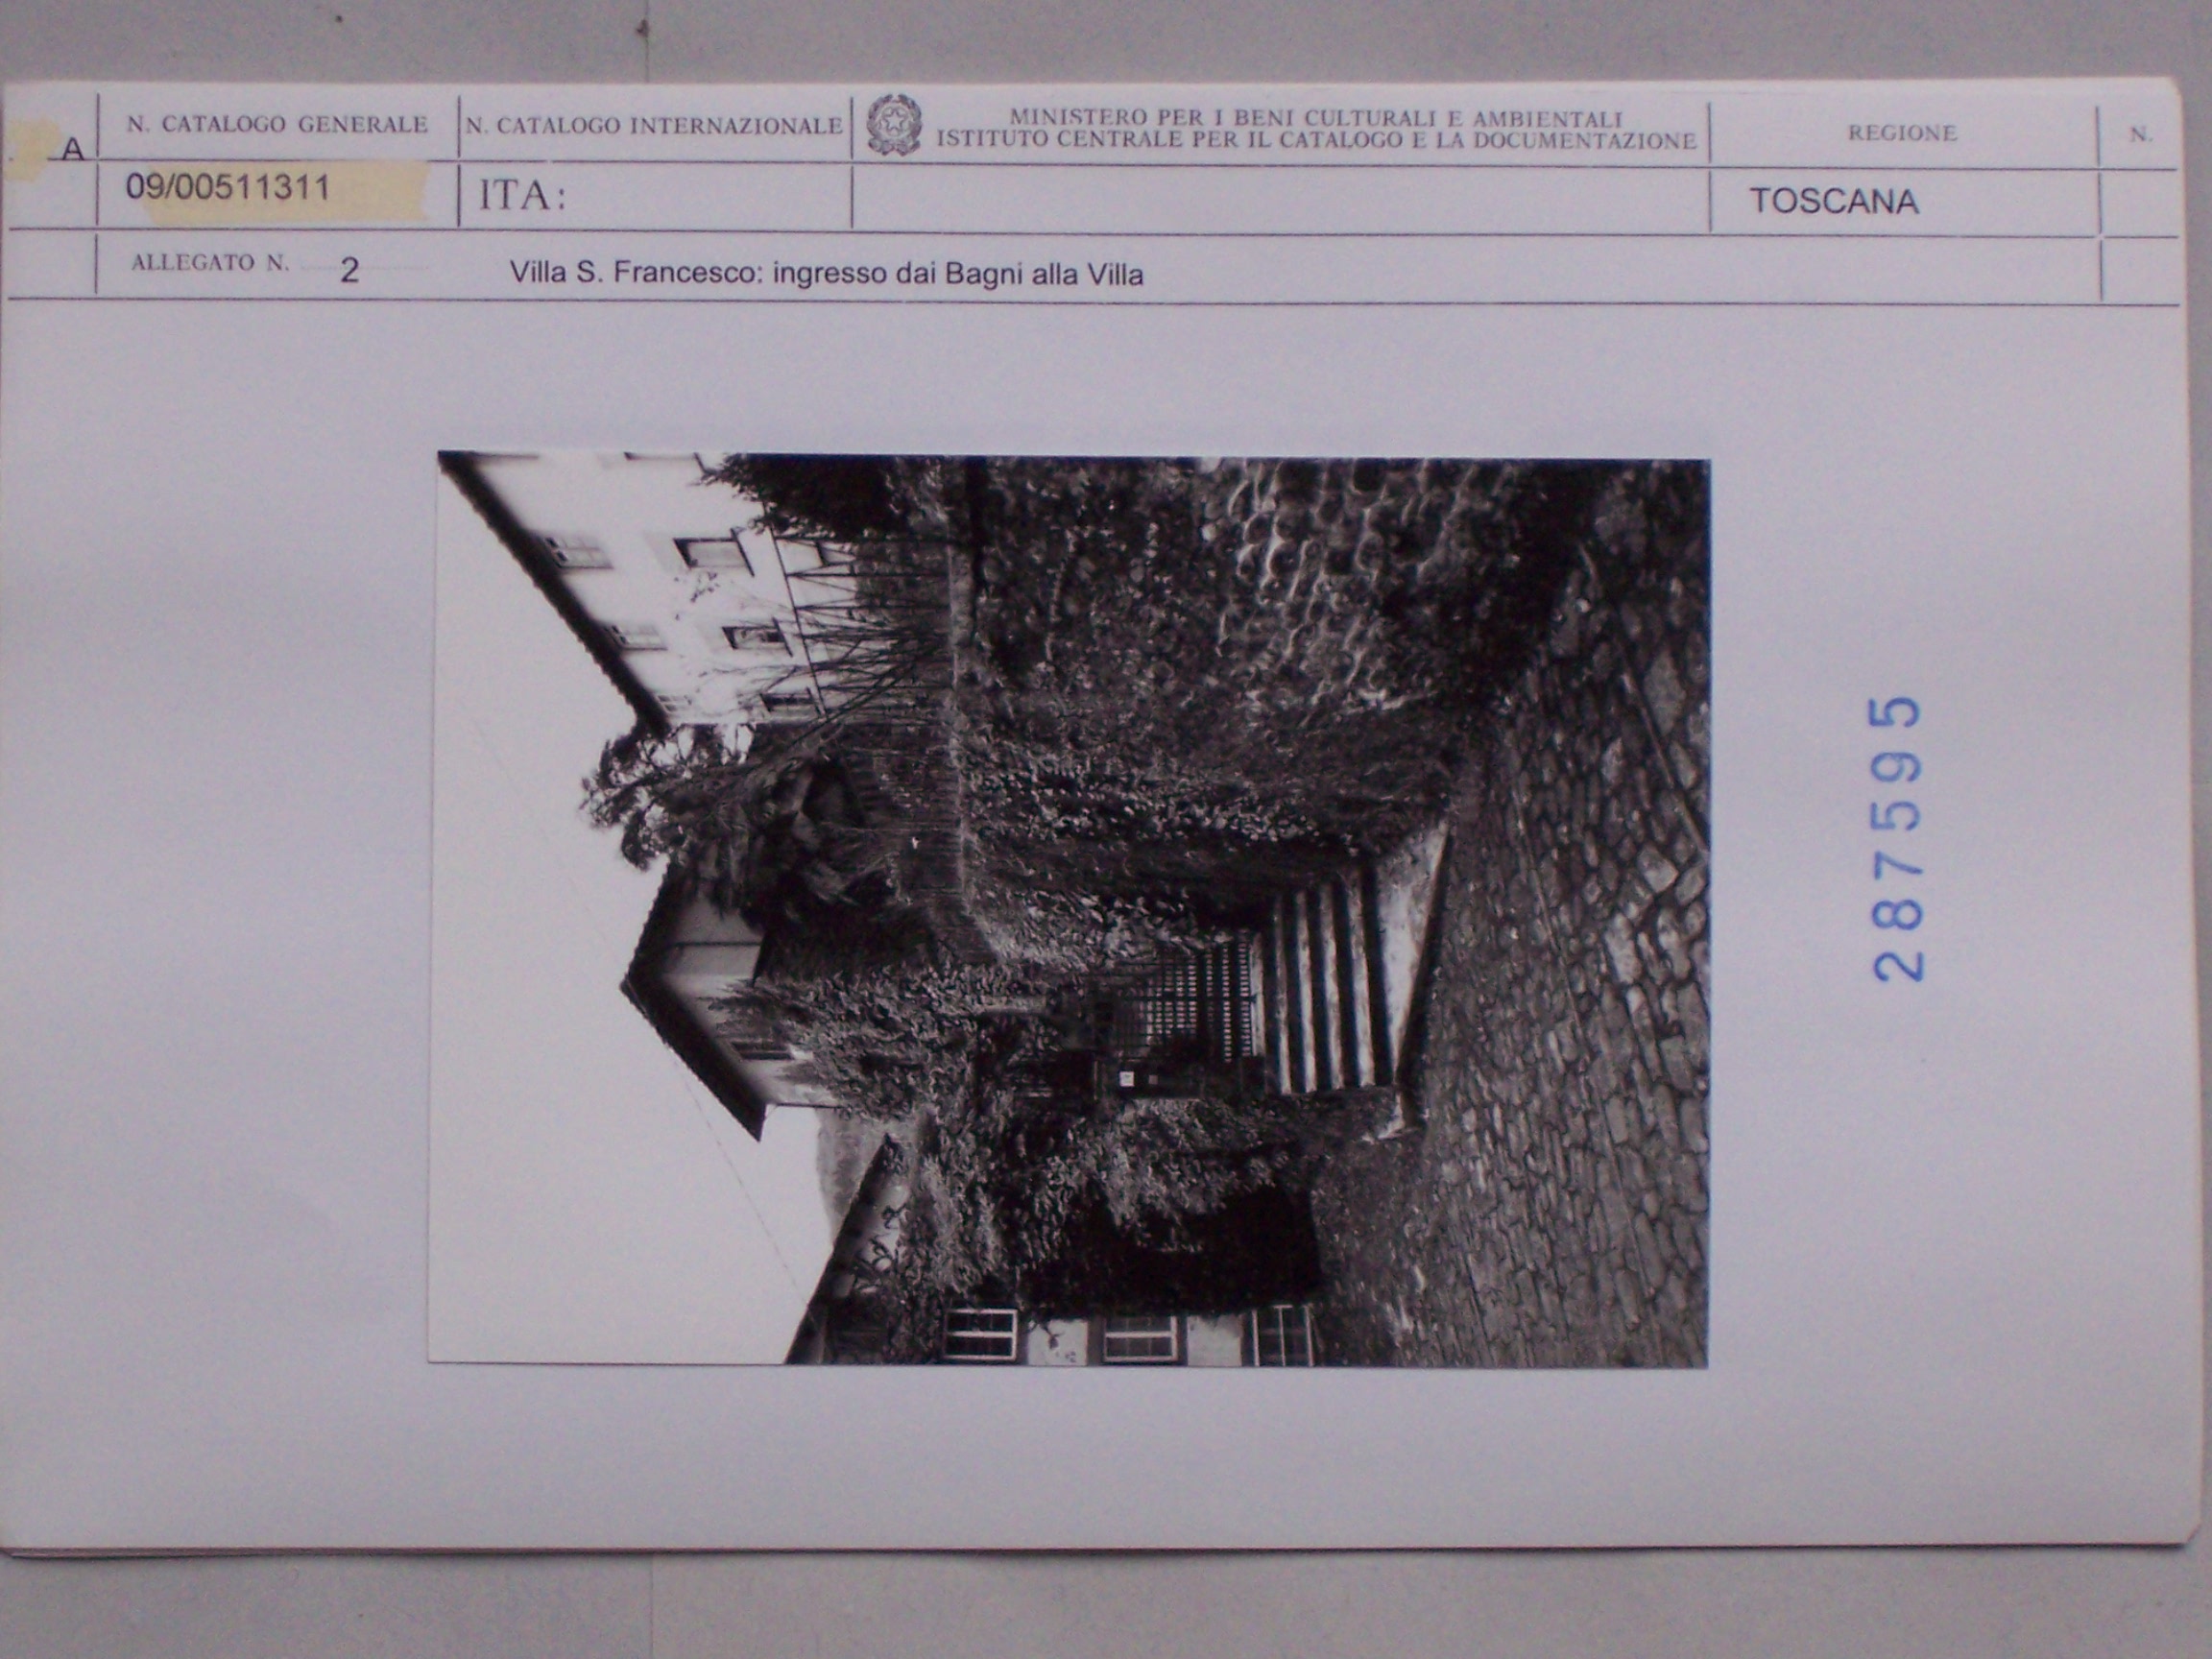Open the black-and-white villa photograph
The image size is (2212, 1659).
[x=1068, y=908]
